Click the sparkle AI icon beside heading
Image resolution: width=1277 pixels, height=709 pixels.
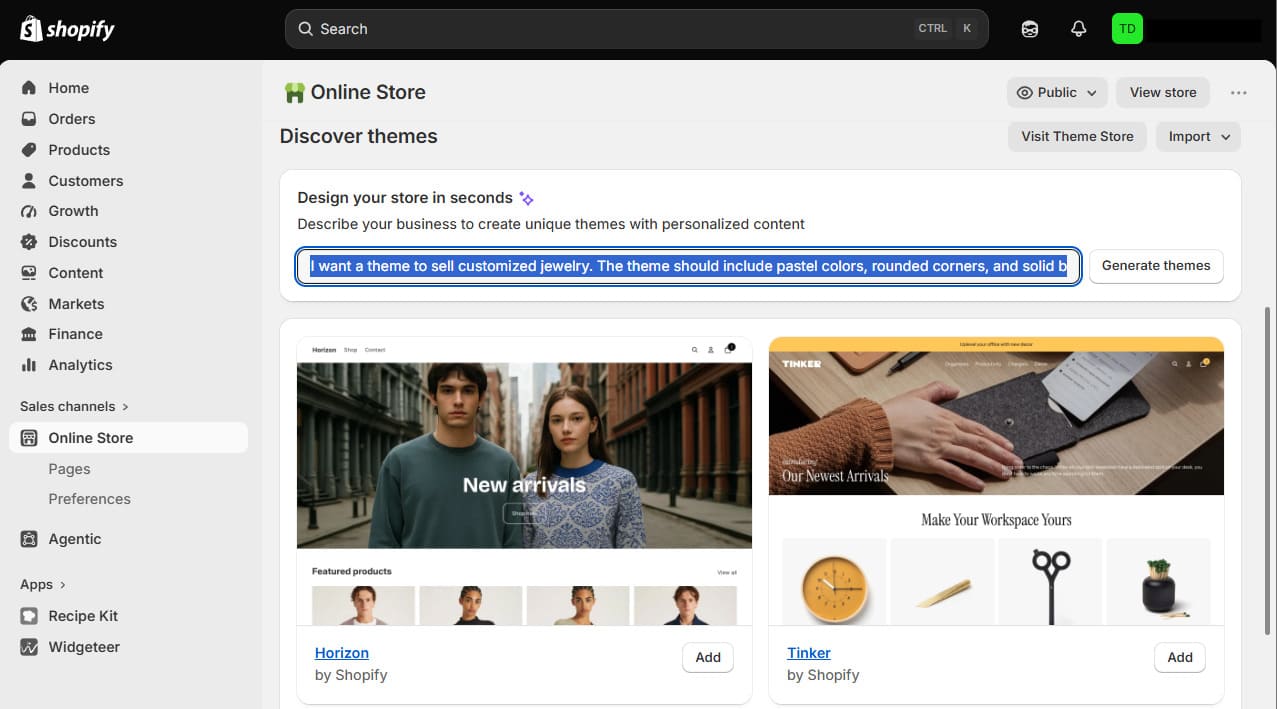click(x=526, y=198)
